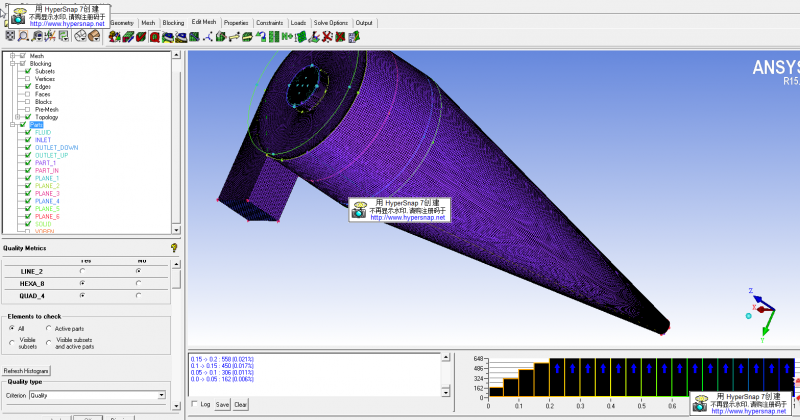Toggle visibility of the INLET part
This screenshot has width=800, height=420.
tap(28, 140)
